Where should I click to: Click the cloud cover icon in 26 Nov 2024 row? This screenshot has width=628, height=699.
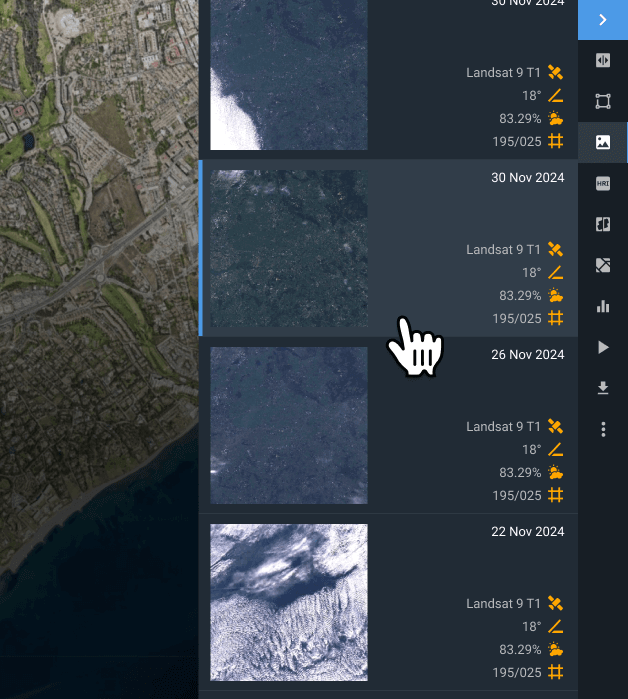pyautogui.click(x=555, y=472)
